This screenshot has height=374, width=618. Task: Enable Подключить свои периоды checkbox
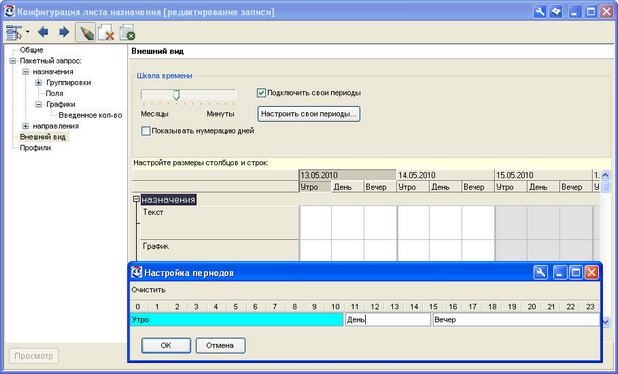pos(261,93)
